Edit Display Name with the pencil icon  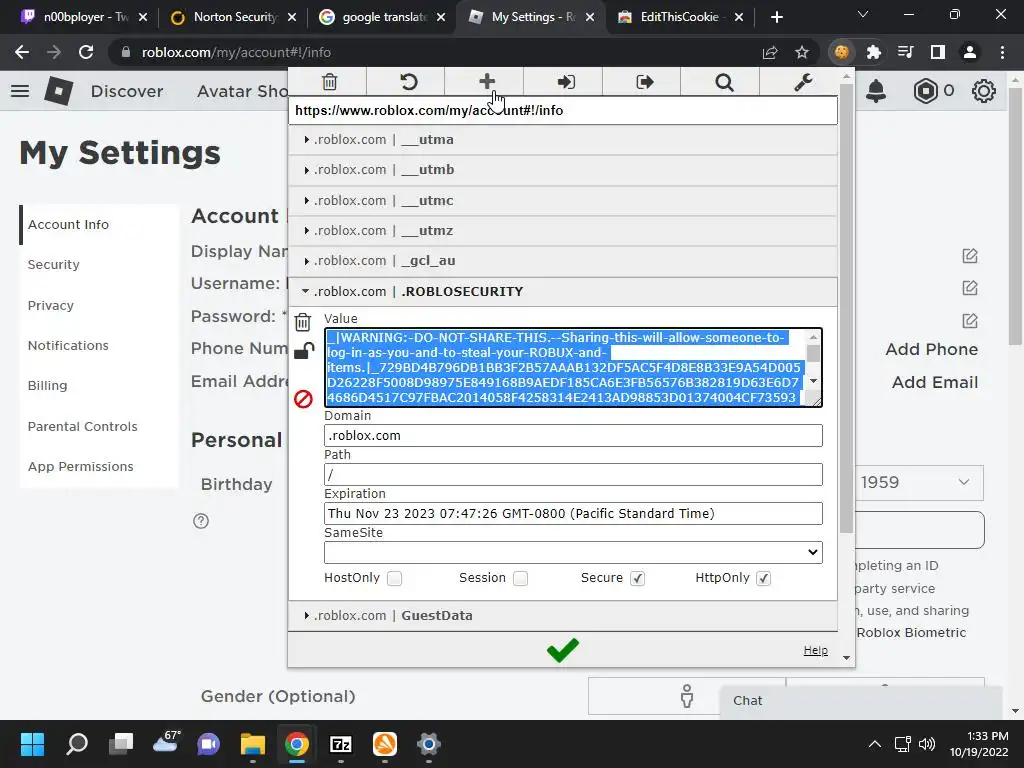(x=970, y=256)
